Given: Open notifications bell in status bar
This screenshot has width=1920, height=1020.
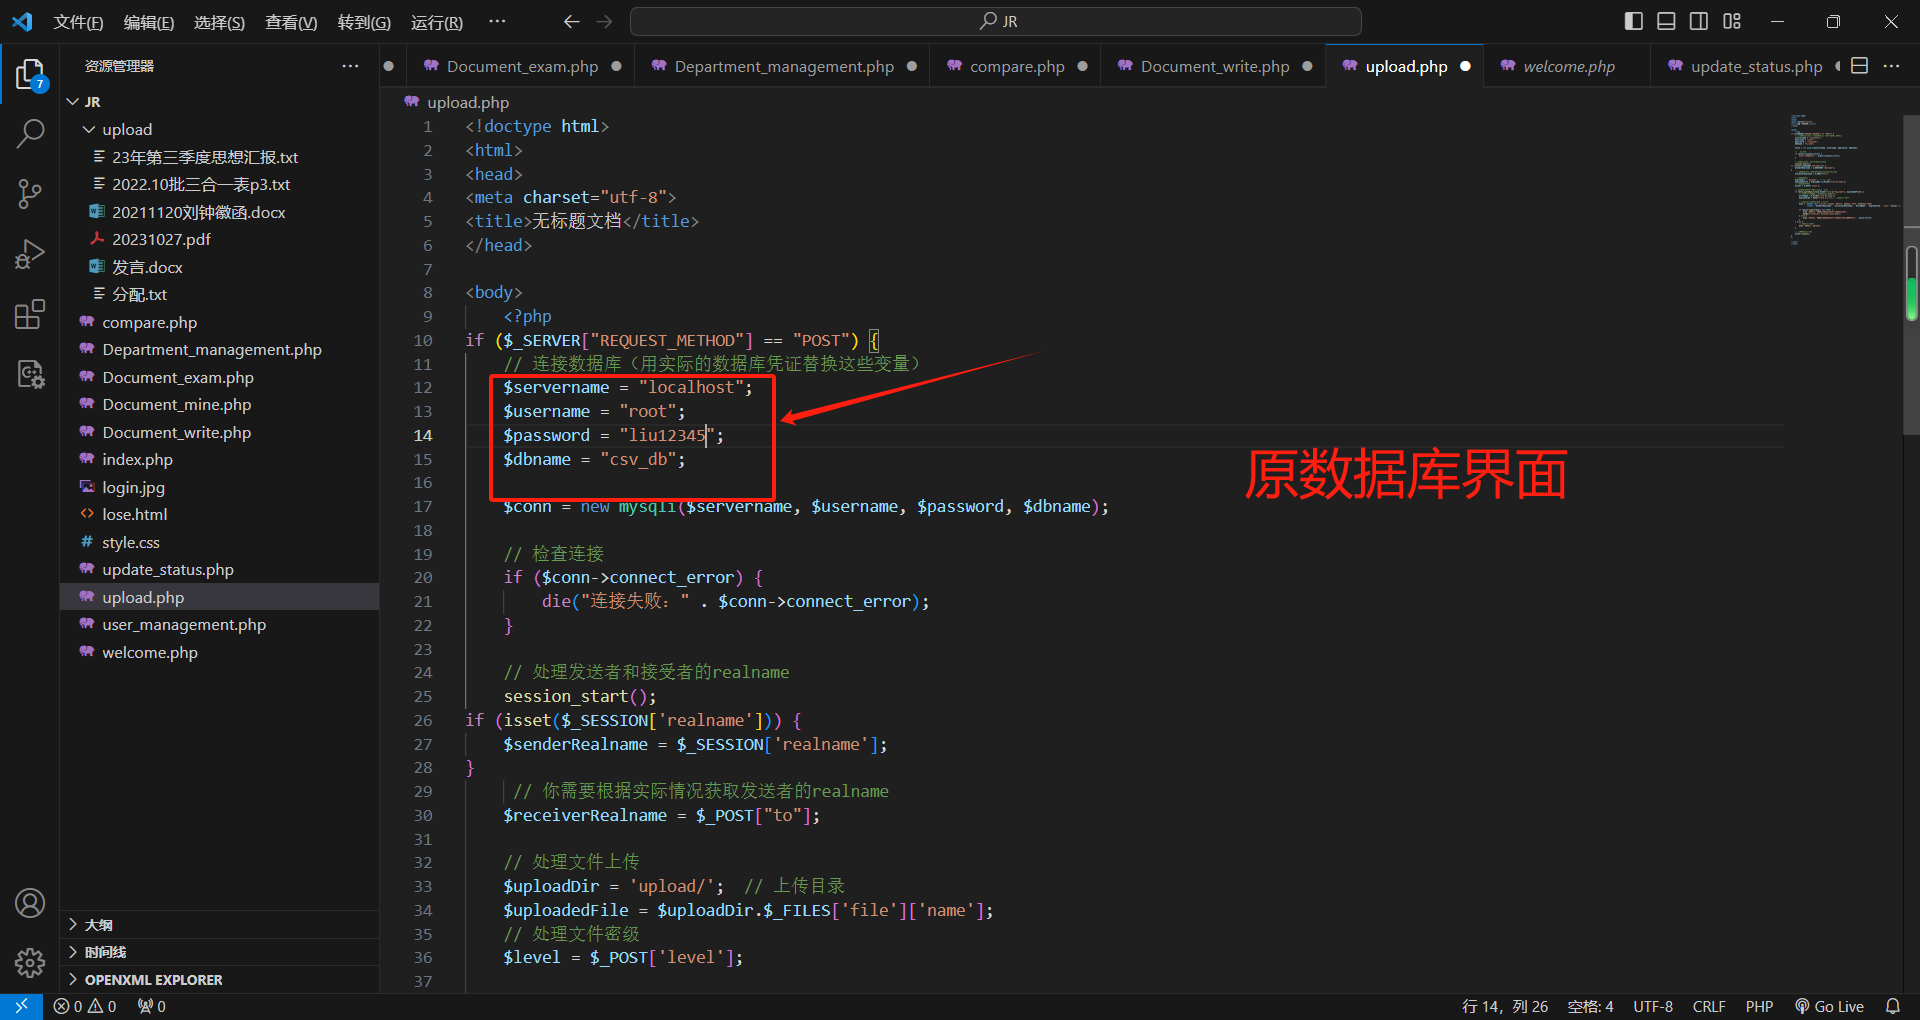Looking at the screenshot, I should coord(1893,1006).
